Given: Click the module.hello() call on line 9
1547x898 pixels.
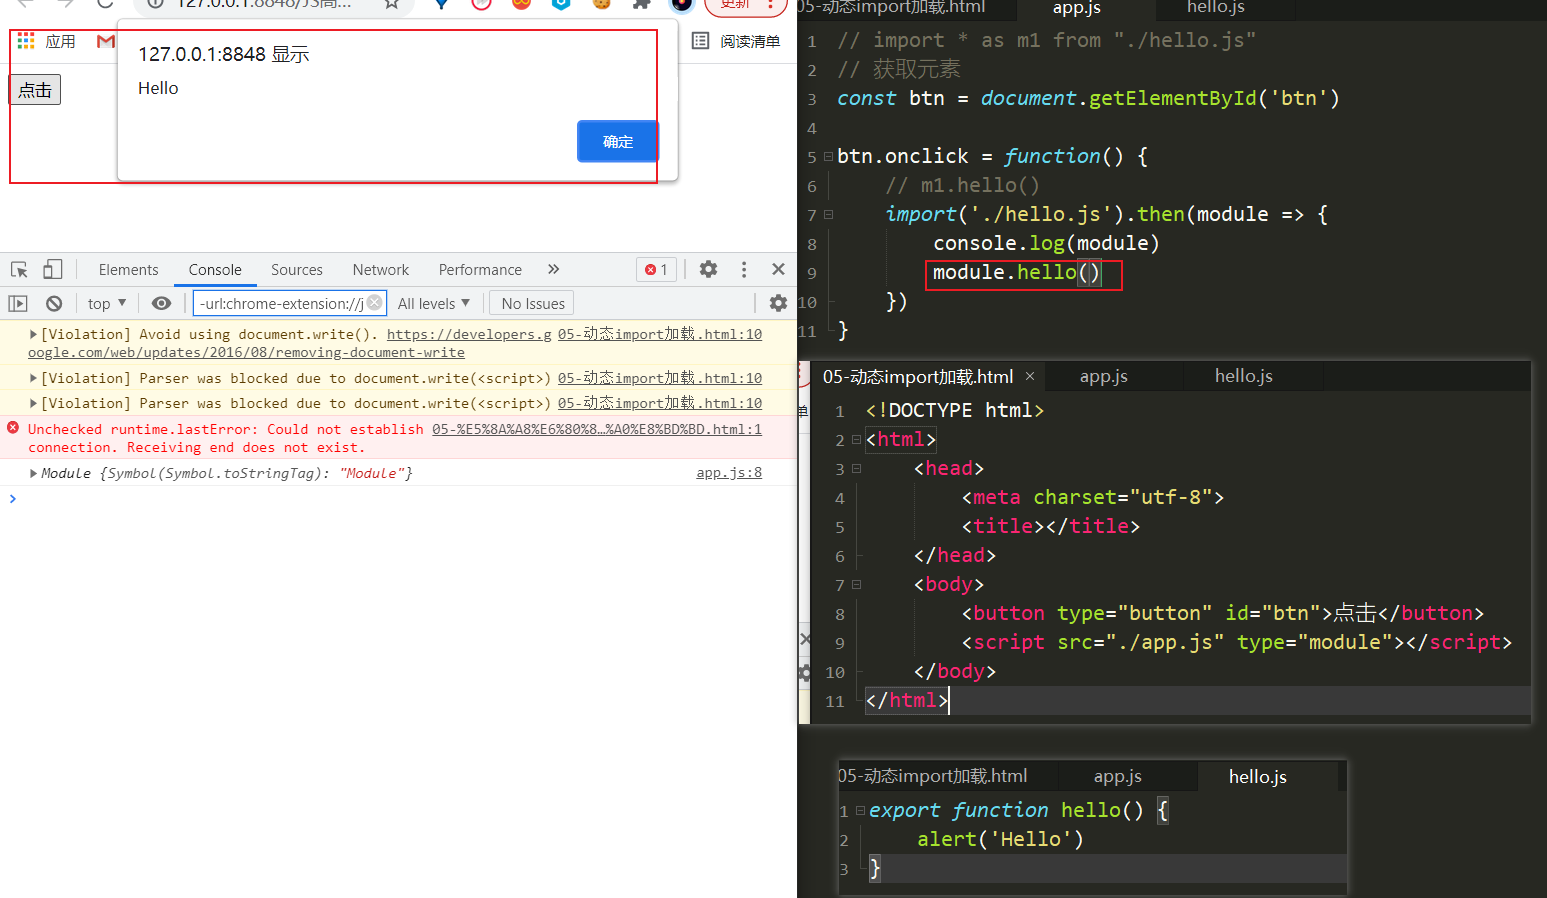Looking at the screenshot, I should [1016, 273].
